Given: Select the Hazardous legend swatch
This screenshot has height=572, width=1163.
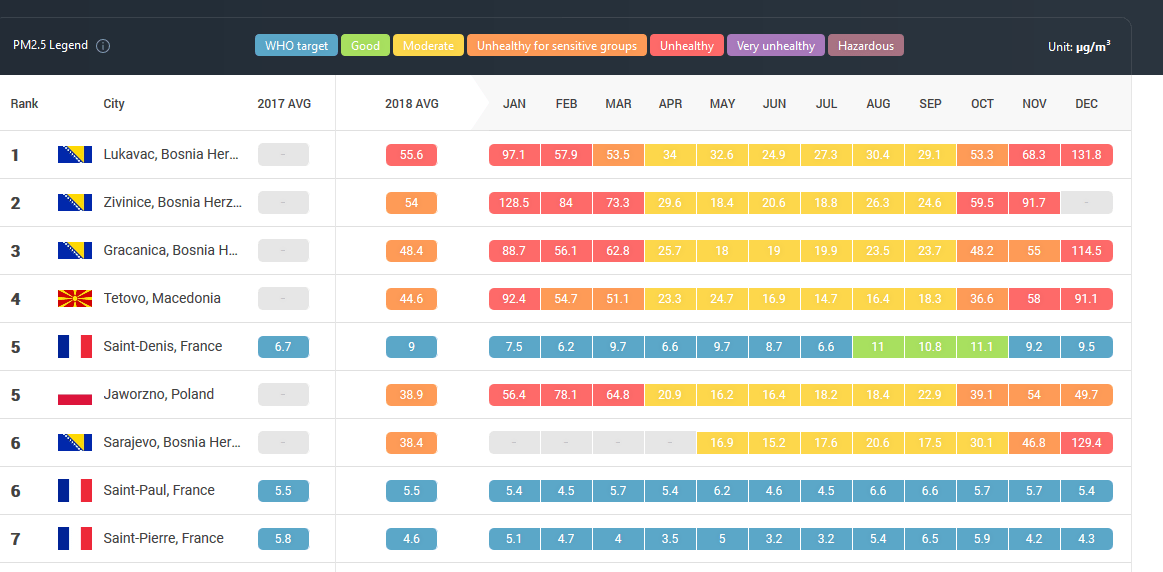Looking at the screenshot, I should tap(865, 46).
